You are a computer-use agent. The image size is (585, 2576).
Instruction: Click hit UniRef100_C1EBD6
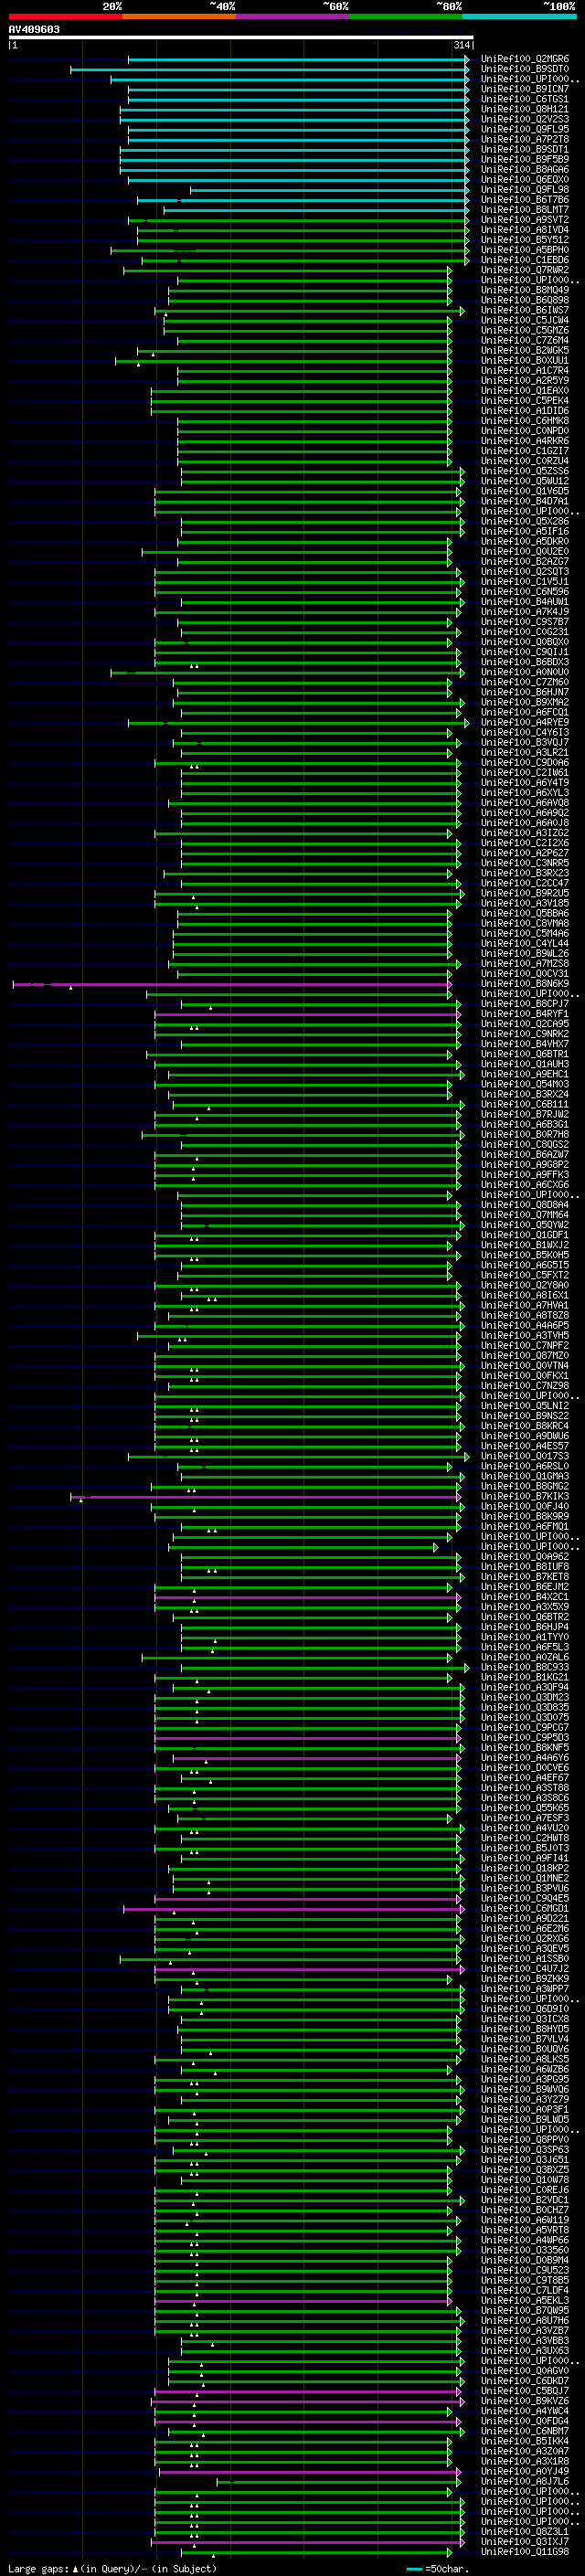(x=525, y=260)
